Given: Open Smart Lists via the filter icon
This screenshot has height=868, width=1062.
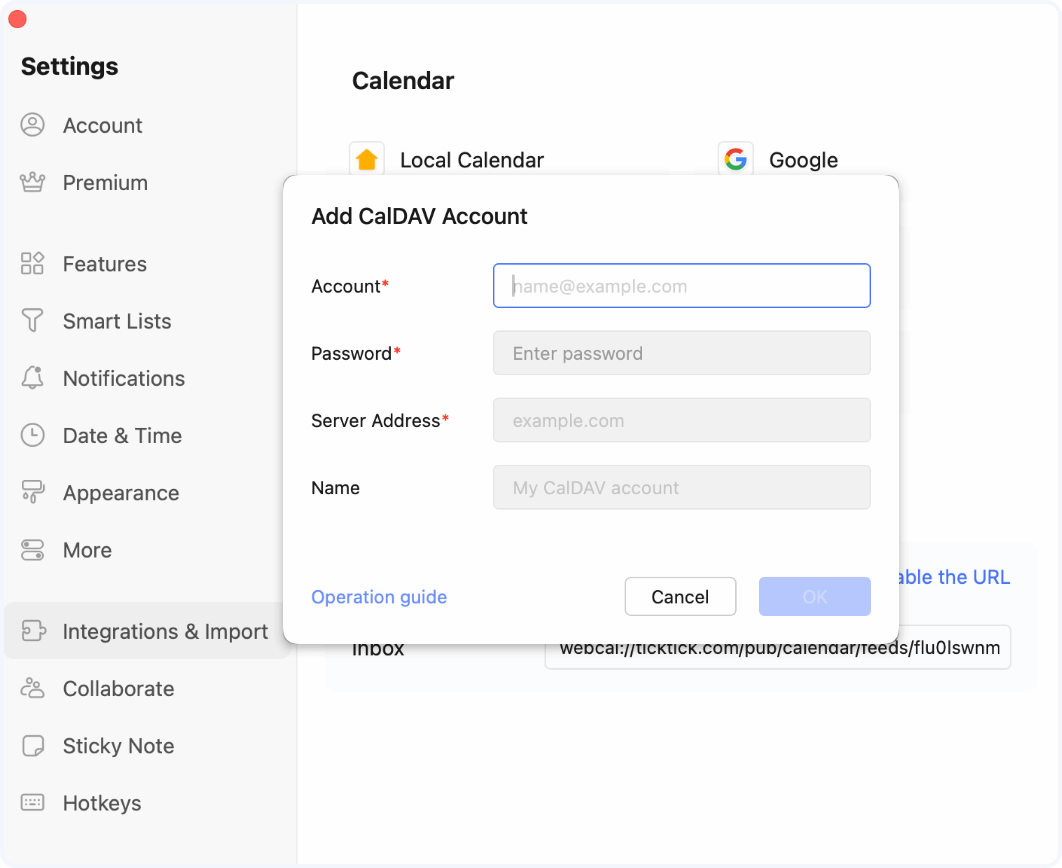Looking at the screenshot, I should 32,321.
